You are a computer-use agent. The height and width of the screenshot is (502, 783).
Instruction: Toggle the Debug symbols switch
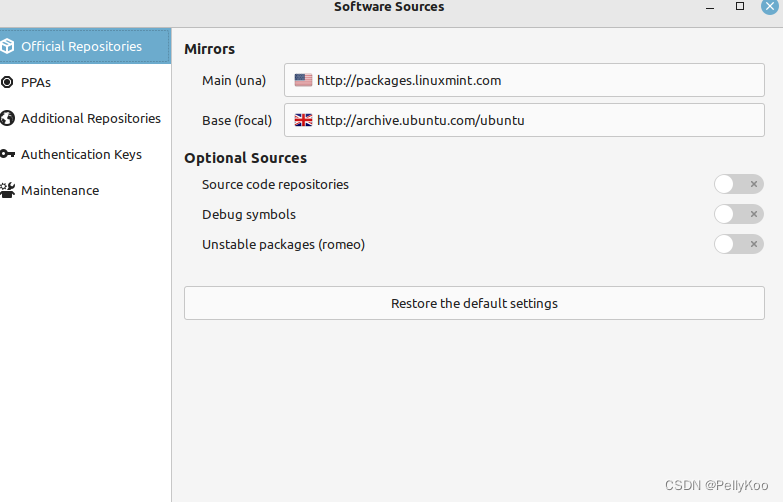739,214
